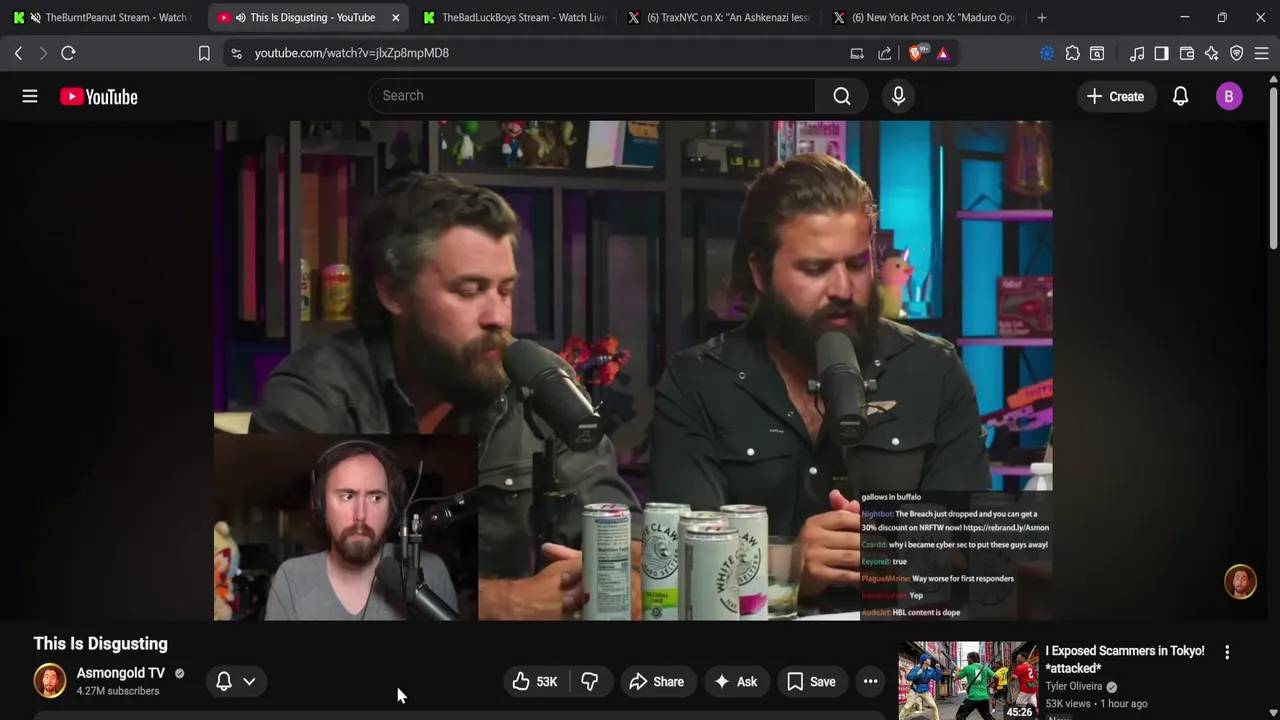Expand subscription notification options chevron
The image size is (1280, 720).
point(249,681)
